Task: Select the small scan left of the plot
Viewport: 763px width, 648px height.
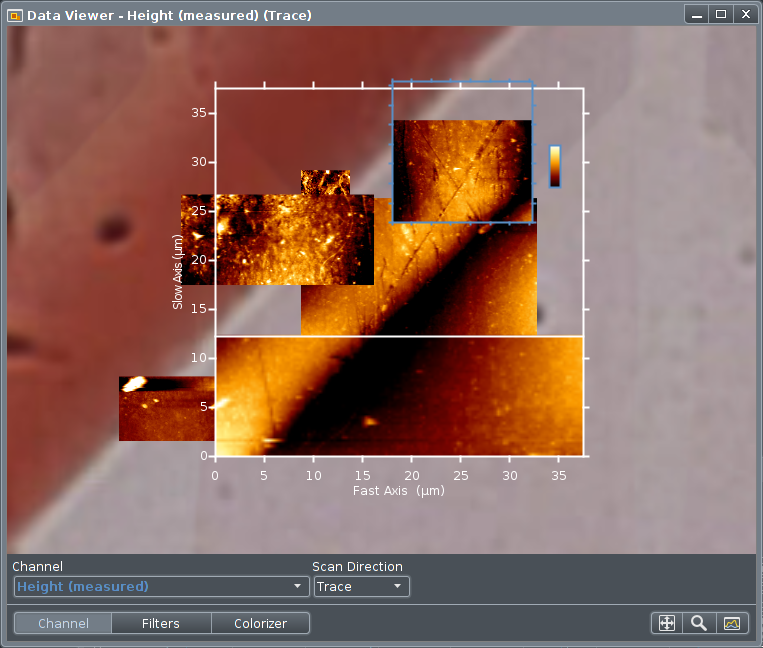Action: coord(165,408)
